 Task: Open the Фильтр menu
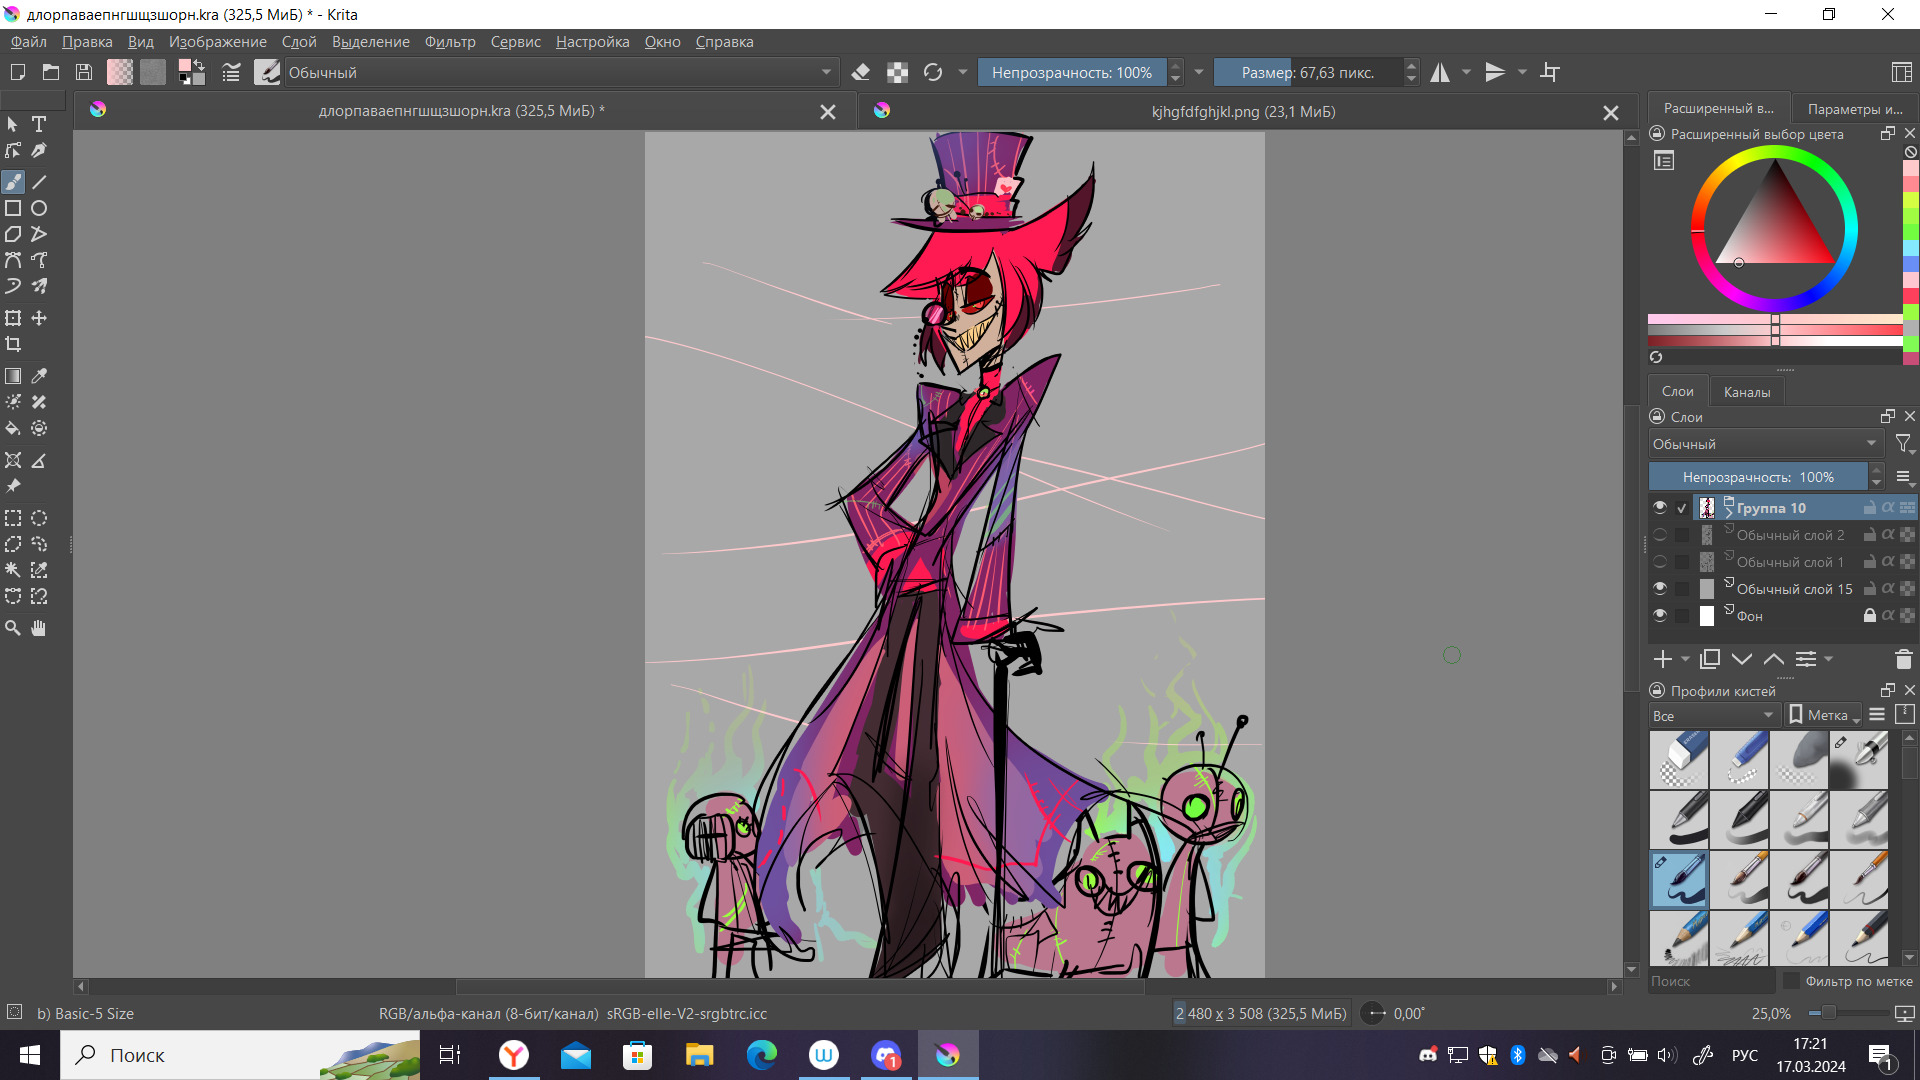450,42
